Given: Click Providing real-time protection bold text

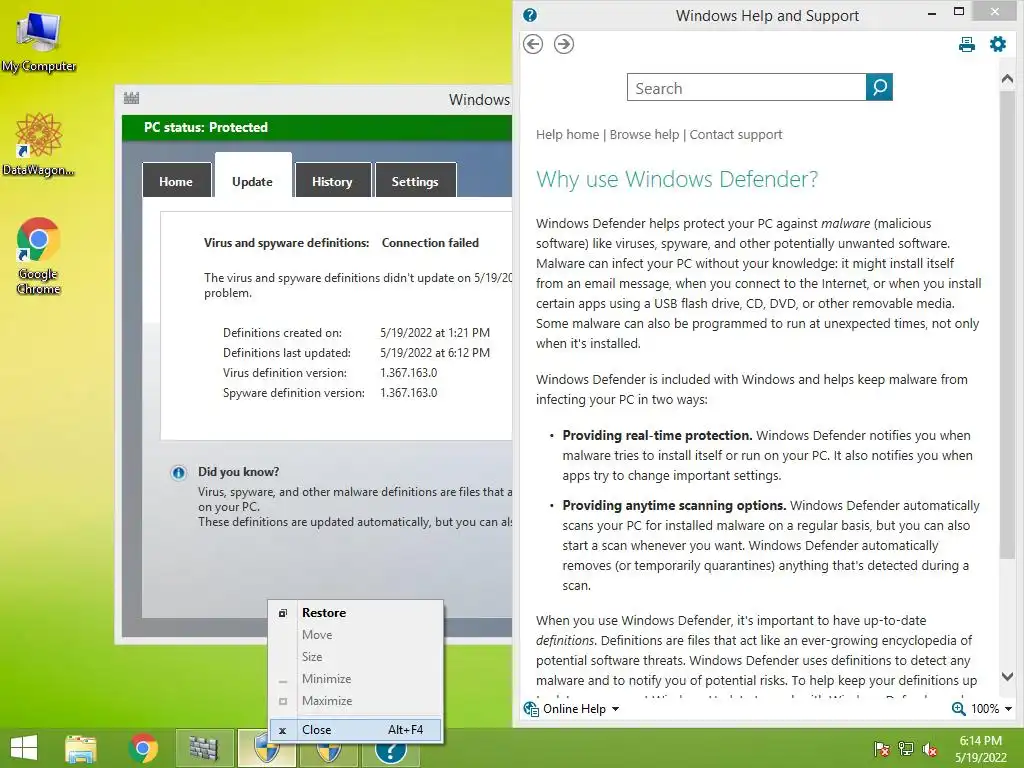Looking at the screenshot, I should pyautogui.click(x=658, y=436).
